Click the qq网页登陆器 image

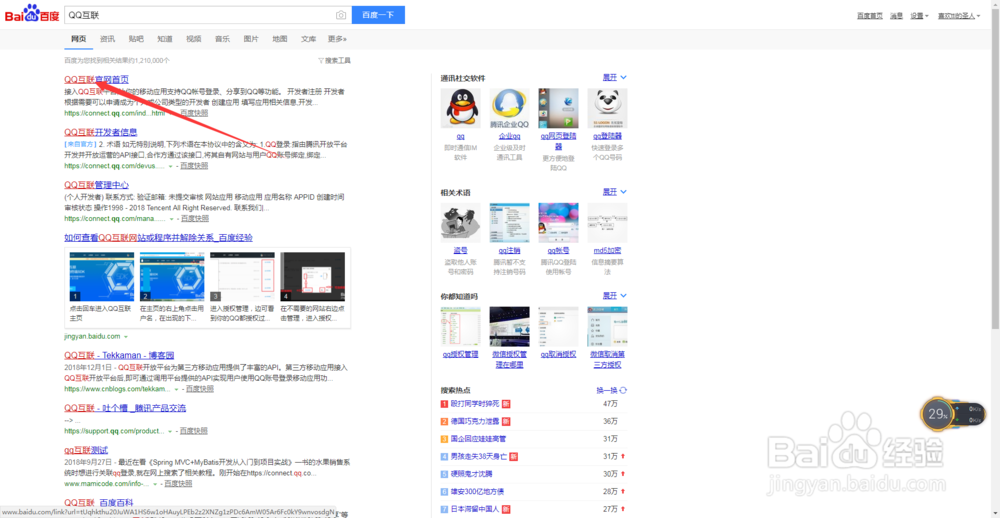pos(558,108)
